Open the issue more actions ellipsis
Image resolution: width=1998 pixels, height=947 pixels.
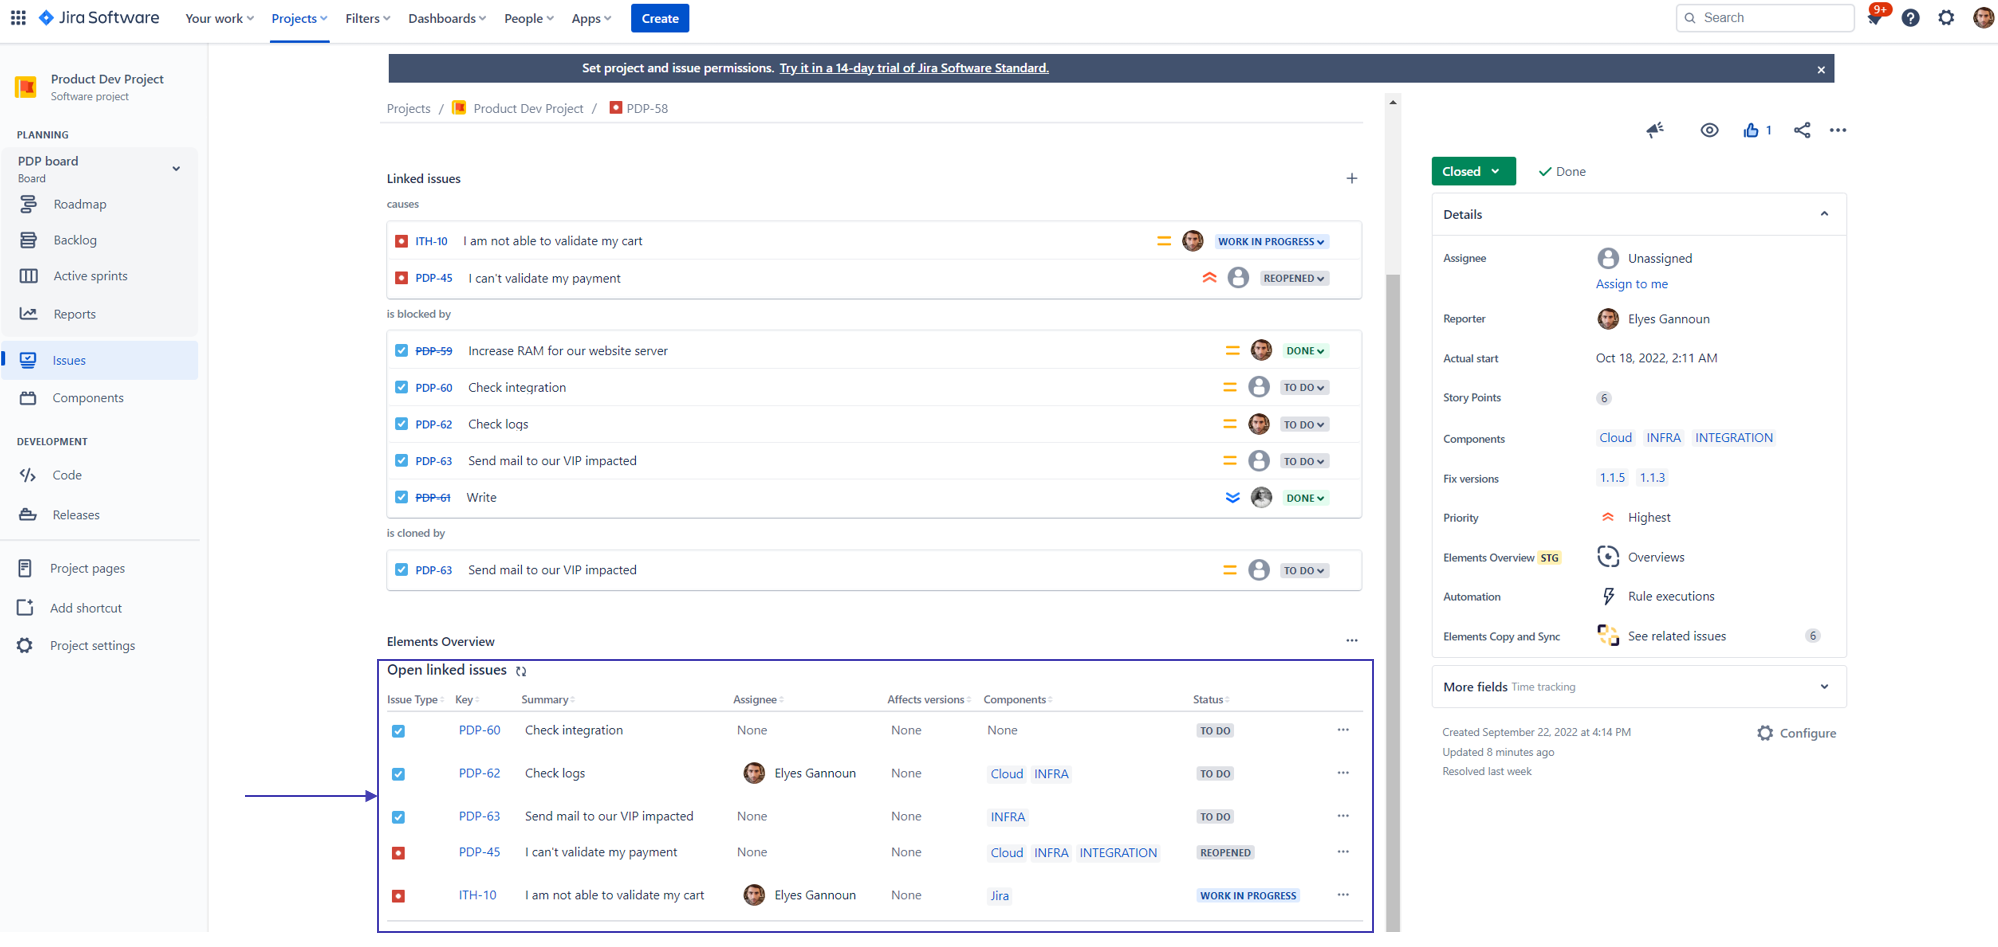tap(1838, 130)
